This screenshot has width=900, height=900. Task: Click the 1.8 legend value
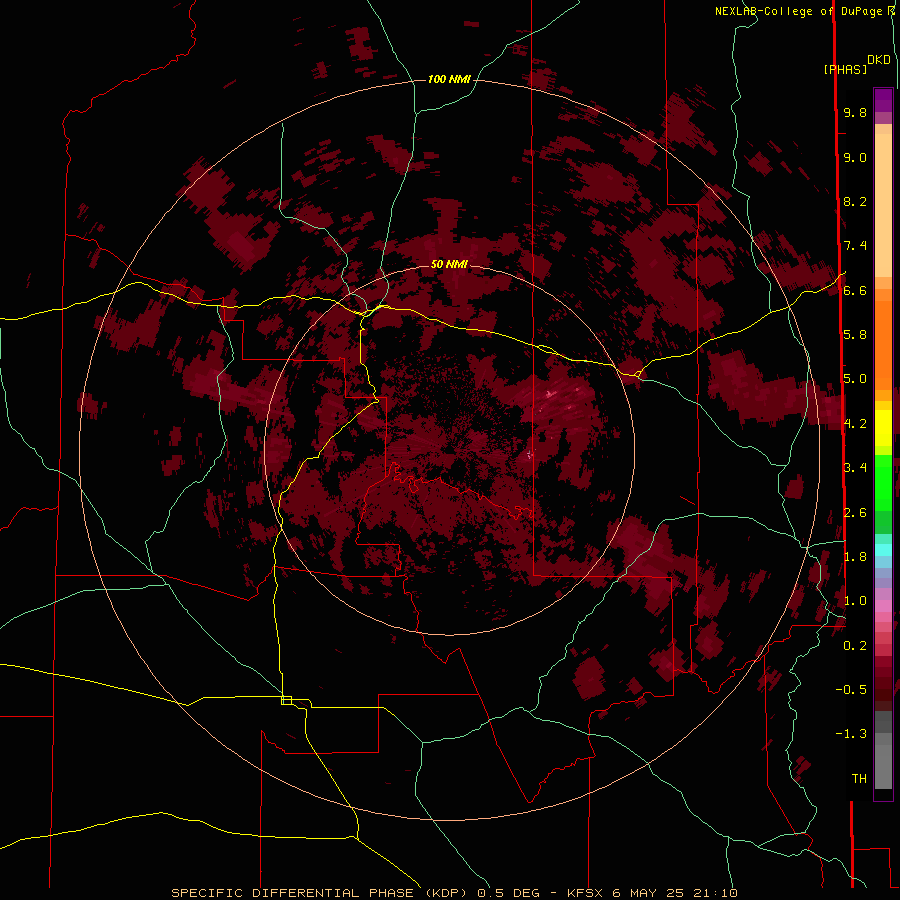click(x=855, y=556)
